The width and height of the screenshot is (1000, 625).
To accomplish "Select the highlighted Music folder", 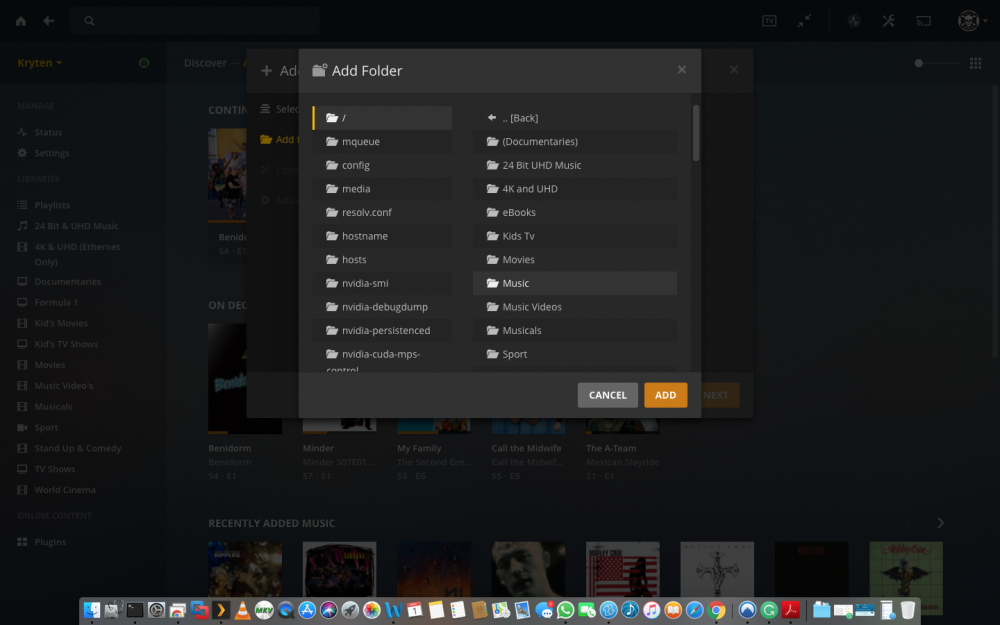I will click(x=575, y=283).
